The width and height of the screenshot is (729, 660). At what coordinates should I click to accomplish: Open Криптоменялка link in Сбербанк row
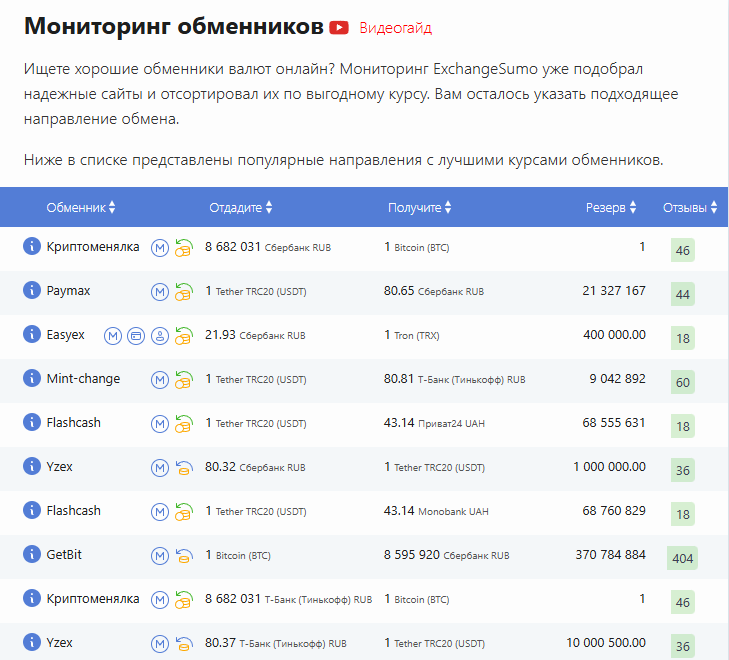pos(93,247)
